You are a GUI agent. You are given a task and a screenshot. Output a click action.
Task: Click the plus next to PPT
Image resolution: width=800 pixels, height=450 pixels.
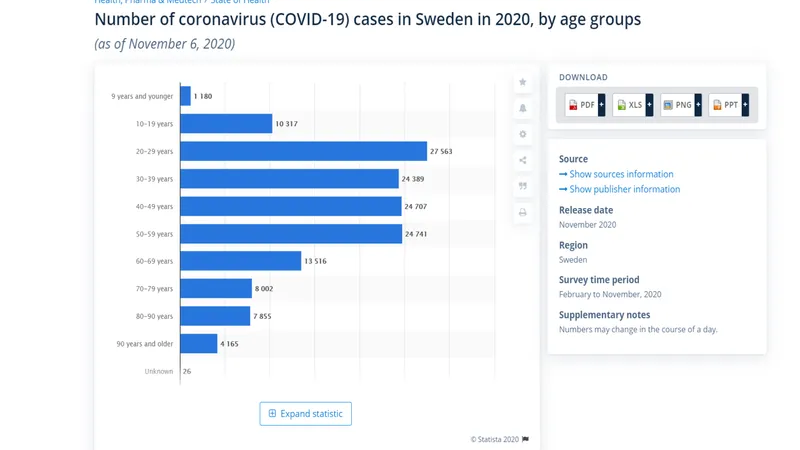[x=745, y=105]
